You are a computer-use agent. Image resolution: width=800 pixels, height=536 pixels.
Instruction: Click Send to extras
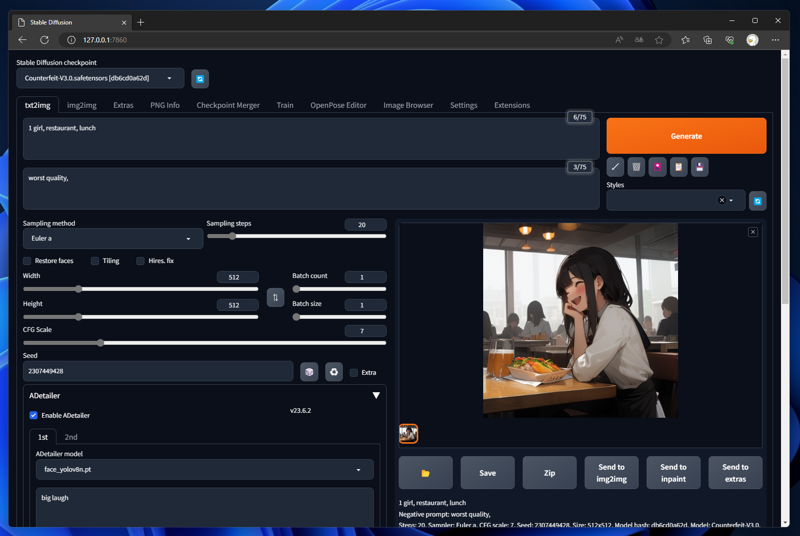(x=735, y=473)
